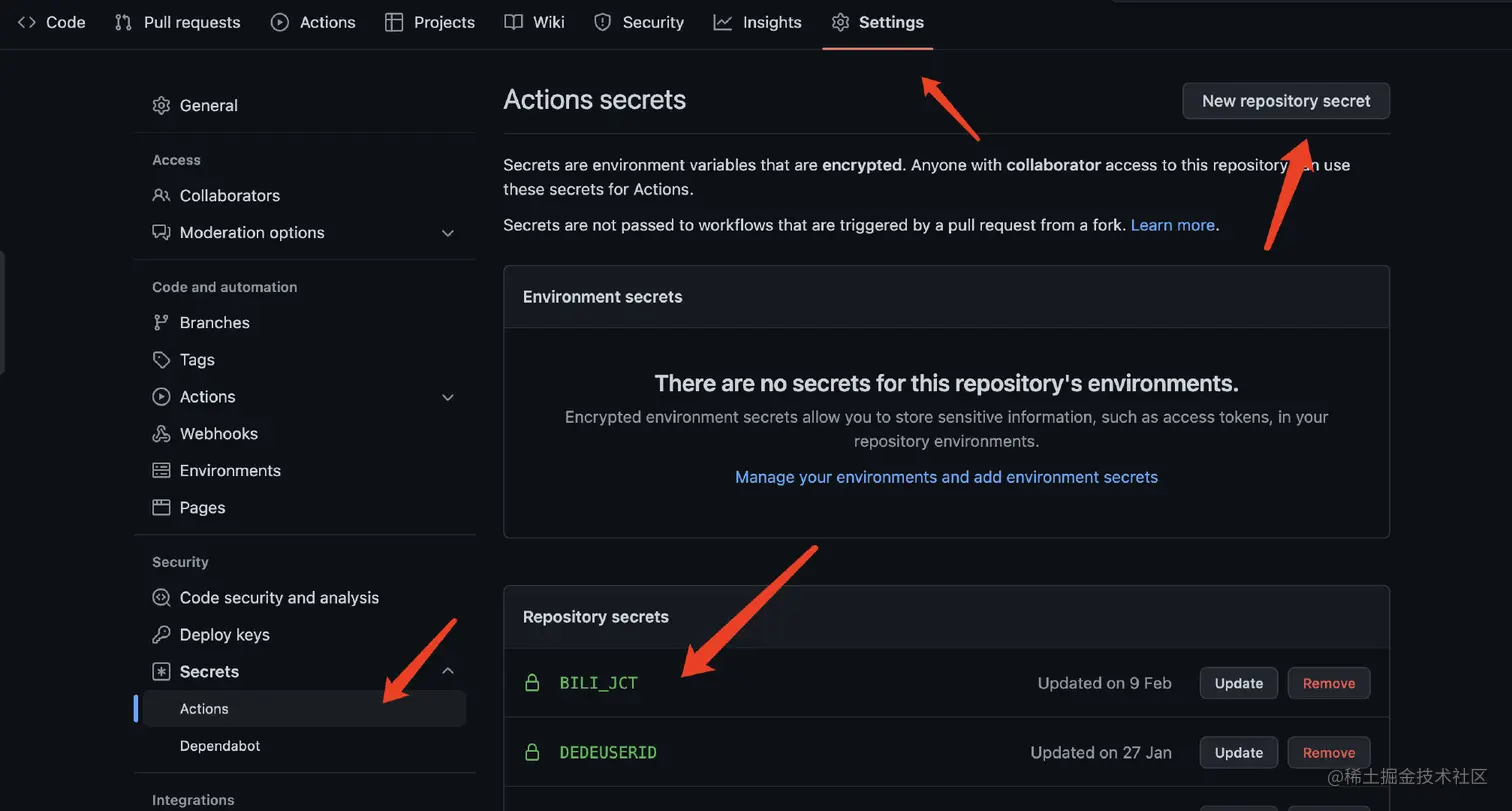
Task: Open the Security tab
Action: [x=639, y=22]
